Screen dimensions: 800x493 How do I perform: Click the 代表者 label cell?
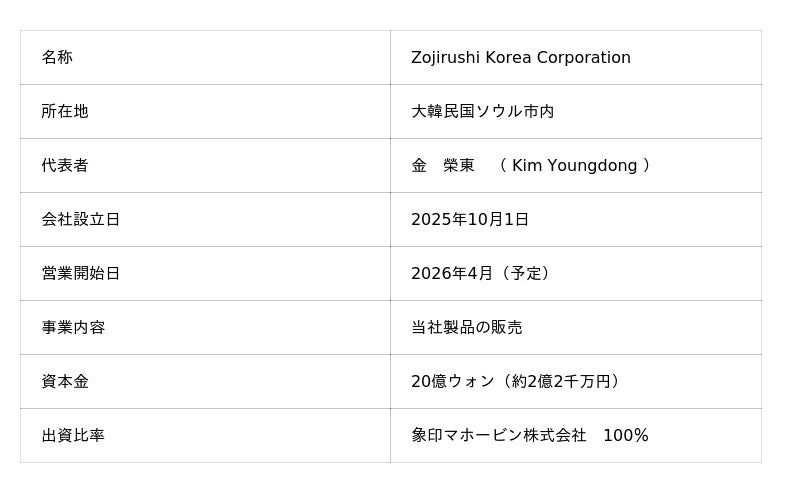tap(65, 166)
